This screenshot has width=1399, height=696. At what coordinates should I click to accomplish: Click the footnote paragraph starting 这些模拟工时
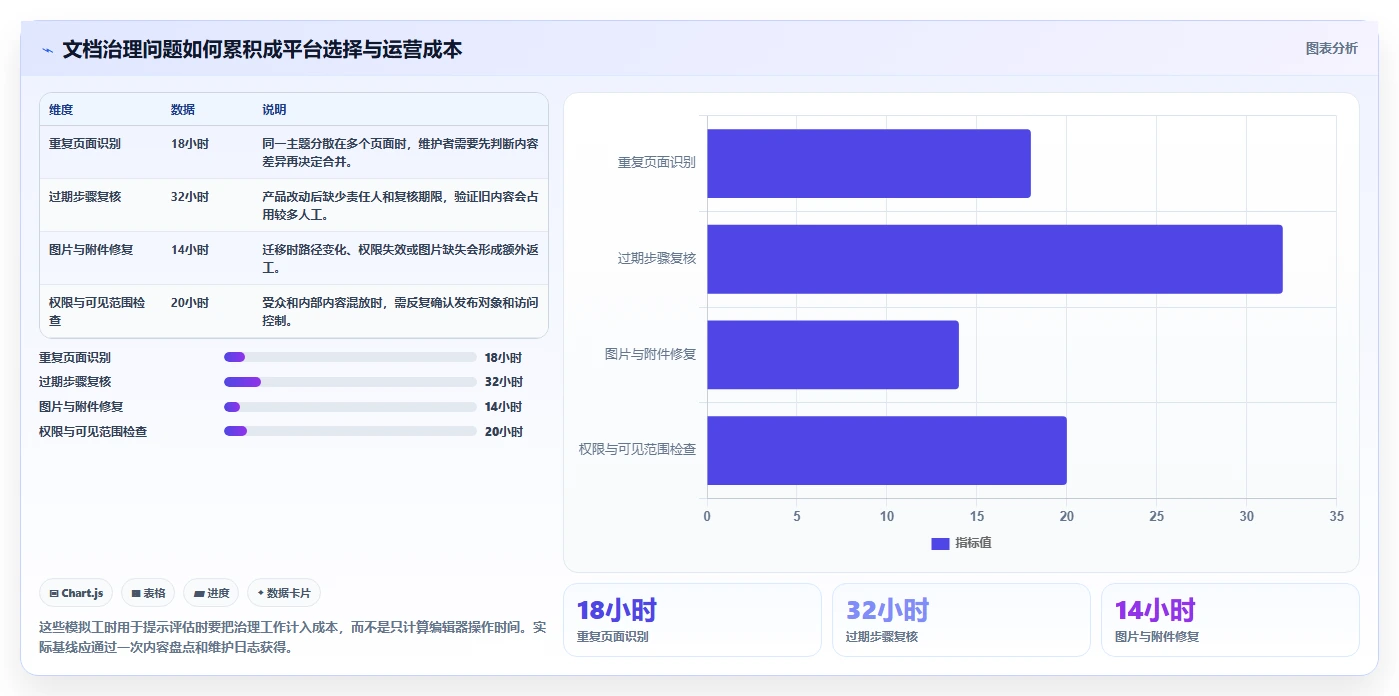click(293, 637)
